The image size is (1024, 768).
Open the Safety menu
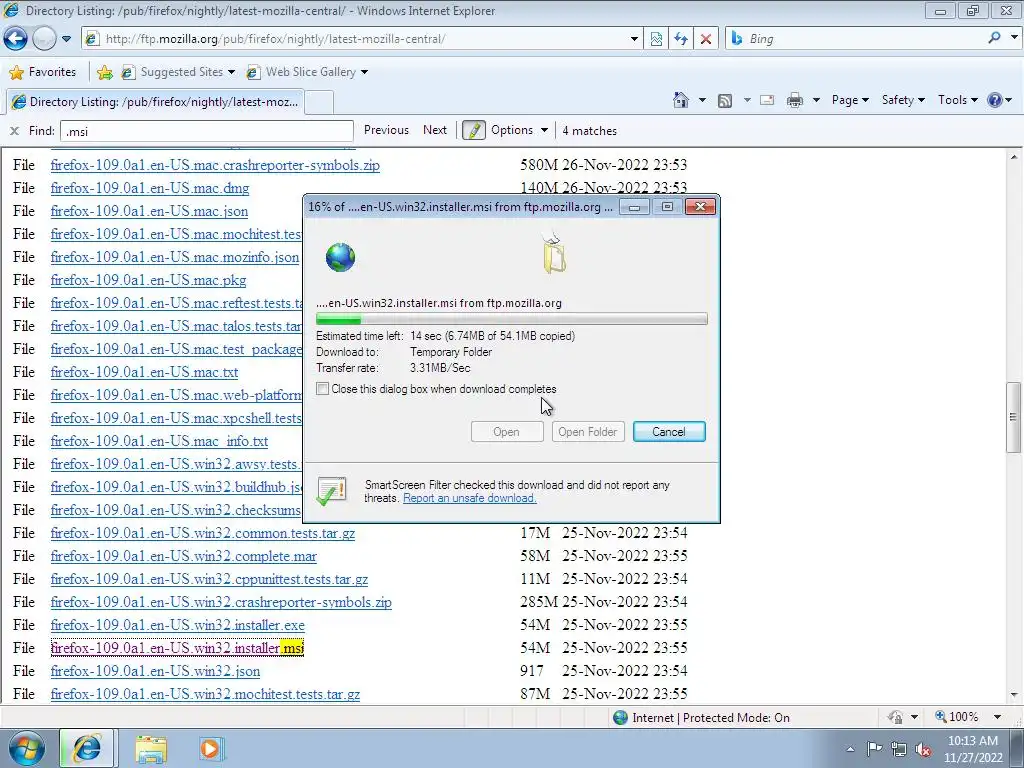(903, 100)
